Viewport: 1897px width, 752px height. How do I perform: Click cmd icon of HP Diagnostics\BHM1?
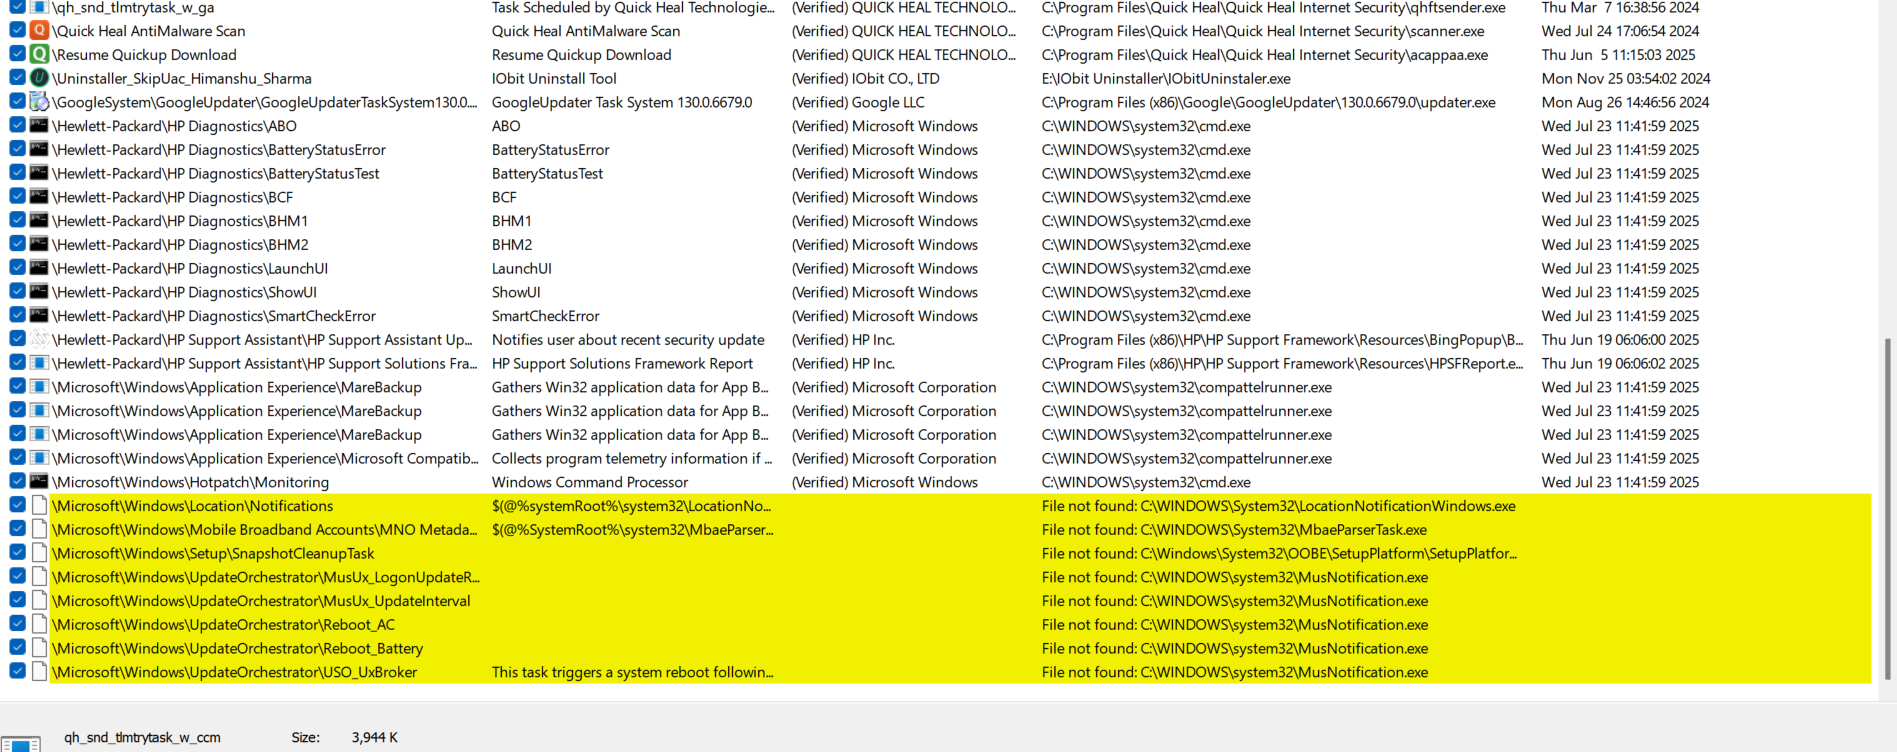pyautogui.click(x=39, y=221)
